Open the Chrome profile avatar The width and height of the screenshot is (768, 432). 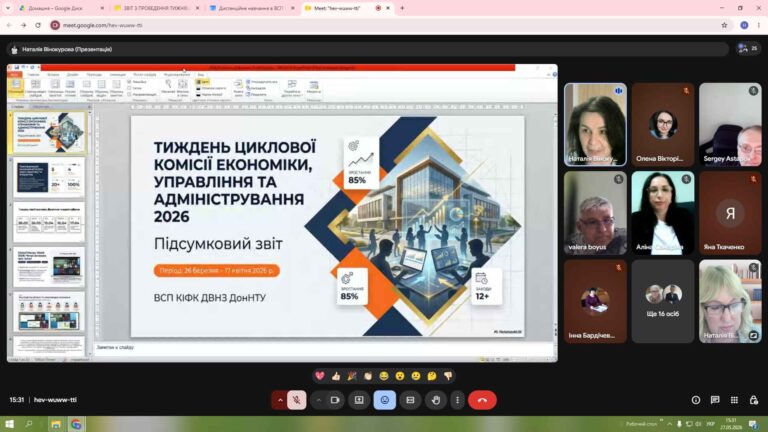(x=744, y=25)
